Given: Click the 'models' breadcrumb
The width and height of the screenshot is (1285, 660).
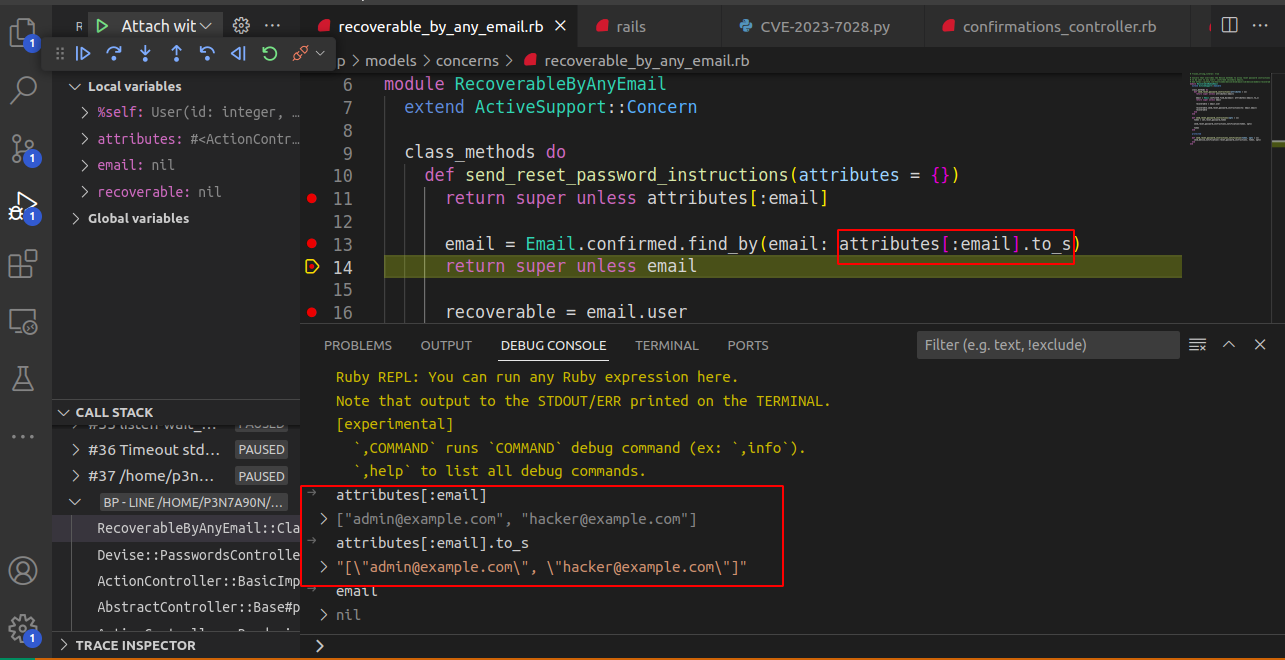Looking at the screenshot, I should (390, 61).
